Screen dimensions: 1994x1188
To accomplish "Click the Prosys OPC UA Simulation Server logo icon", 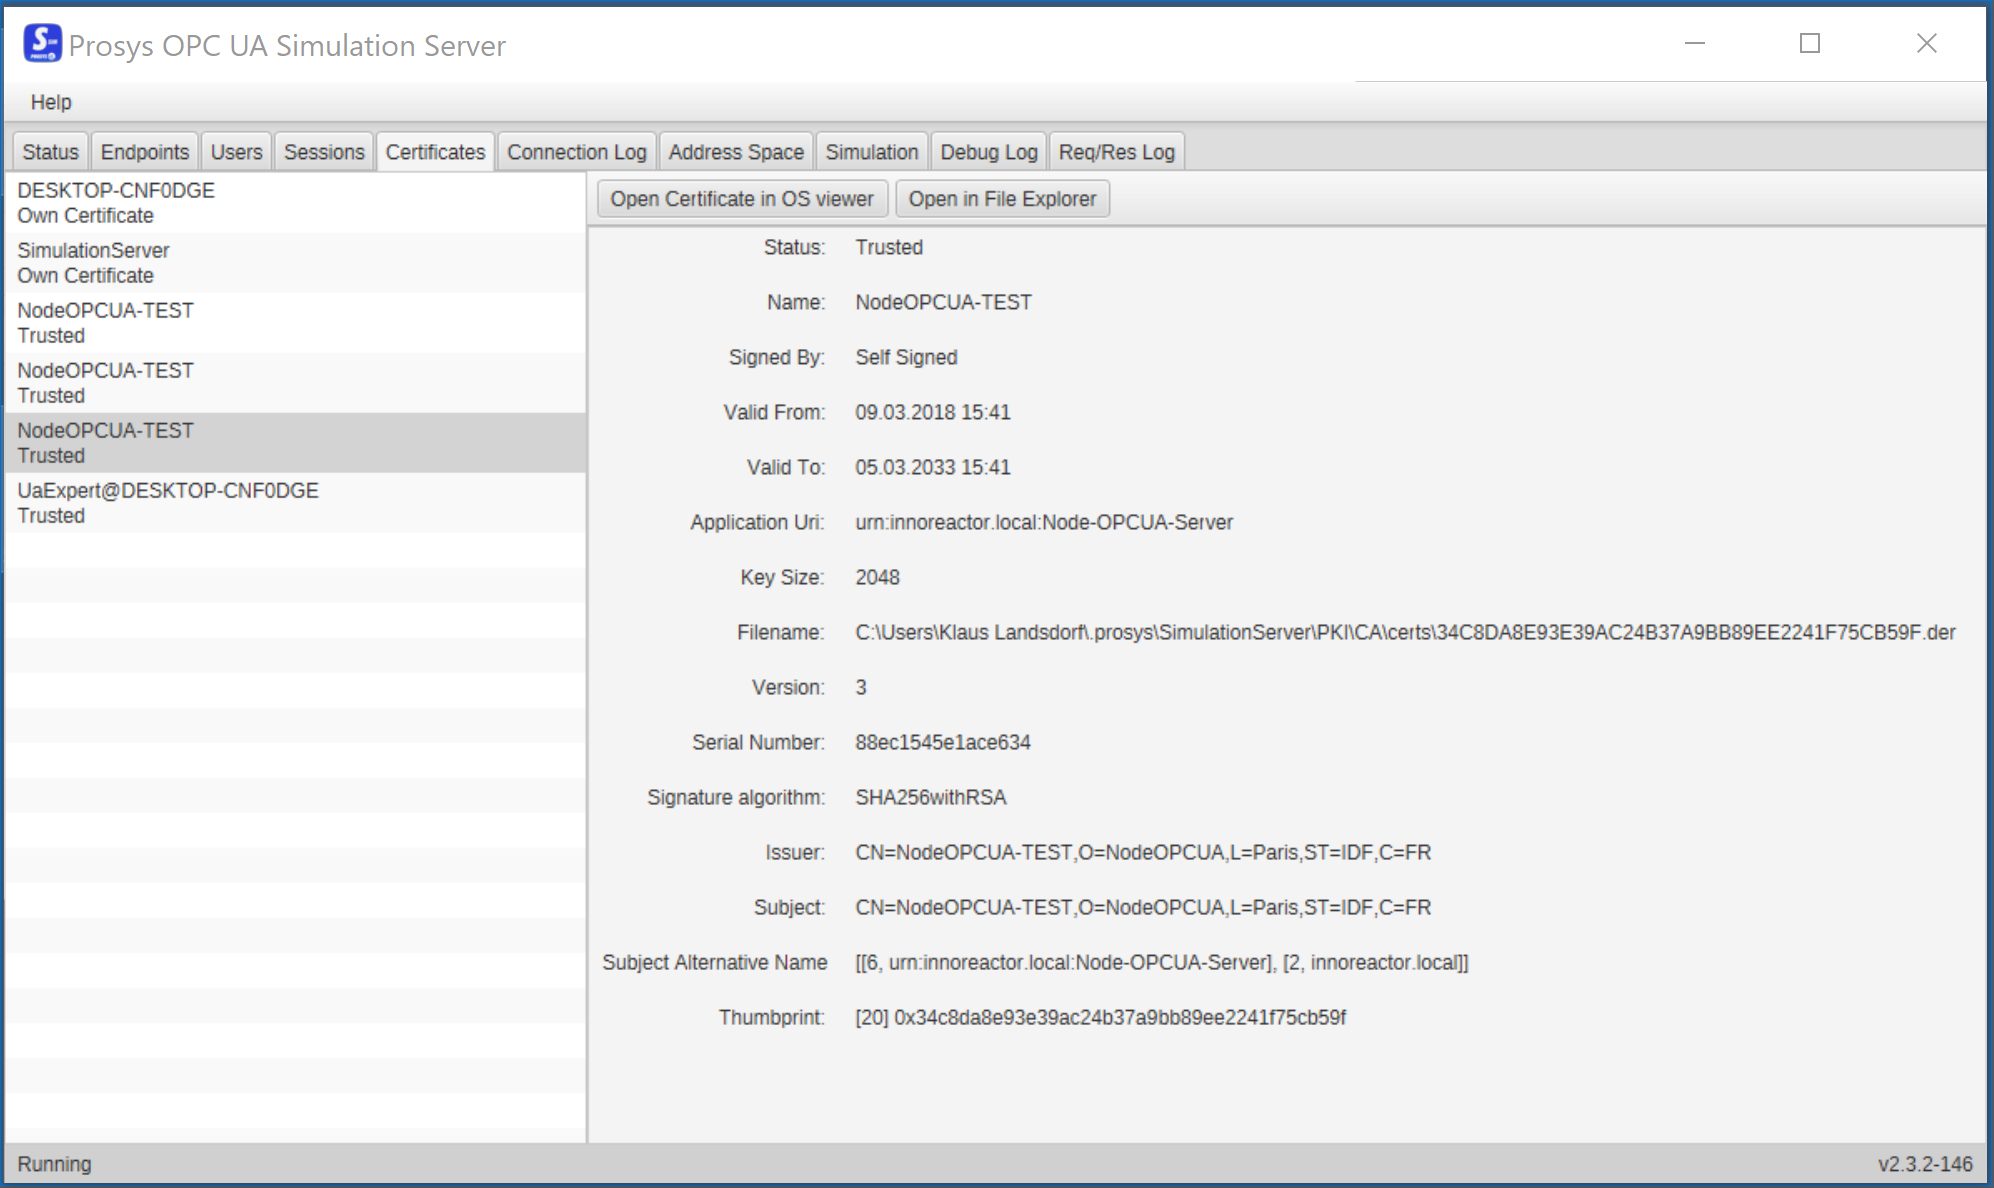I will tap(41, 44).
